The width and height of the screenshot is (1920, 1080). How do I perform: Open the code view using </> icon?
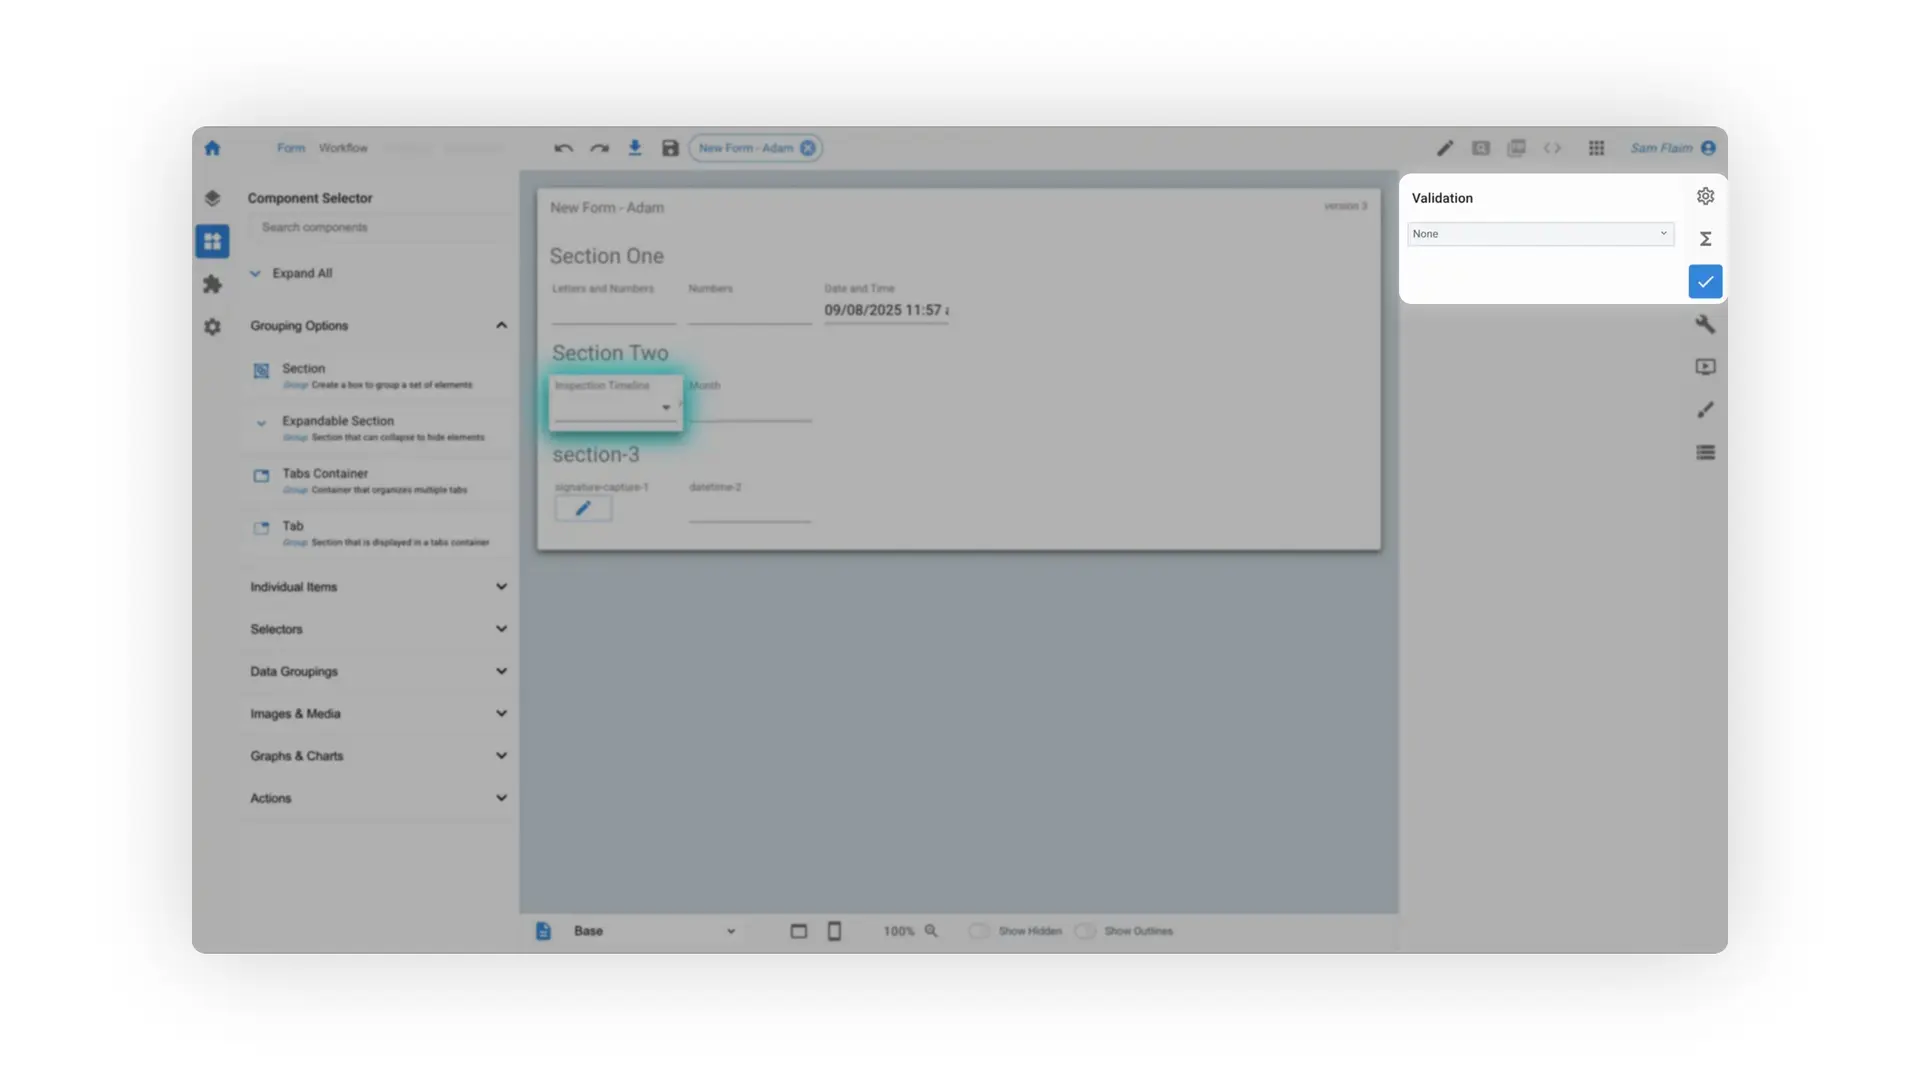click(1553, 147)
